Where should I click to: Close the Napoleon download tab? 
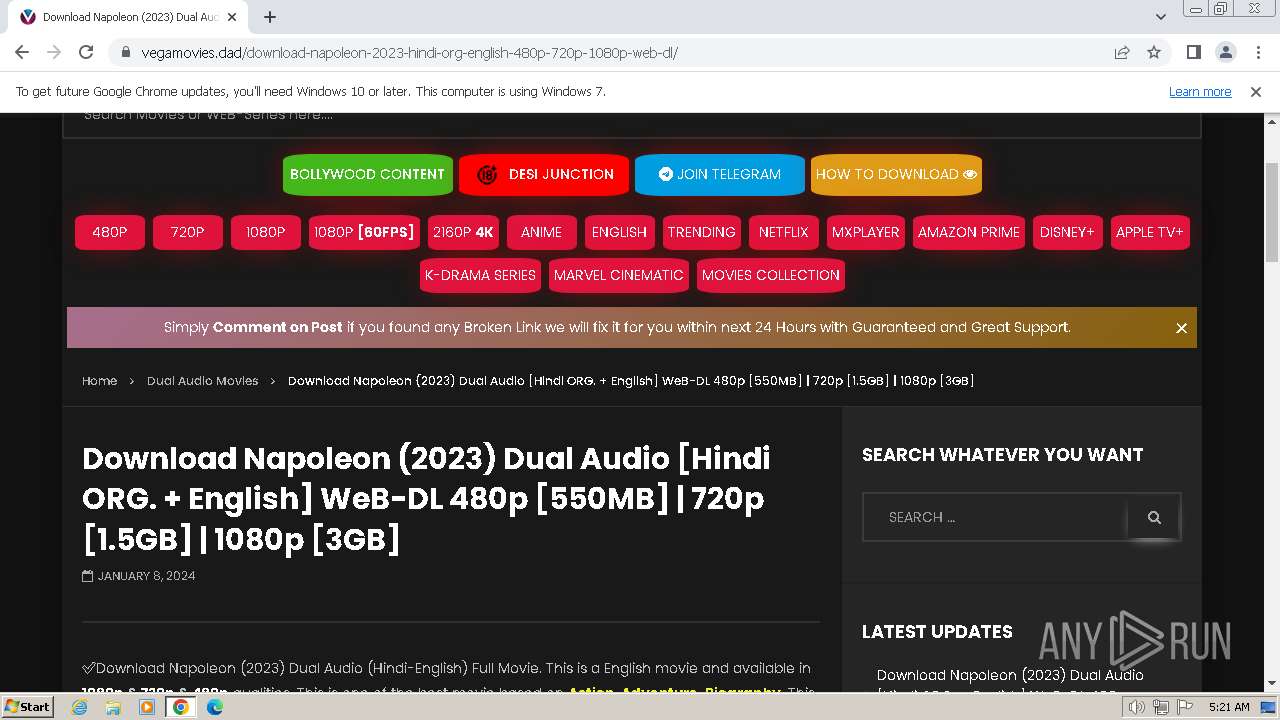[232, 17]
